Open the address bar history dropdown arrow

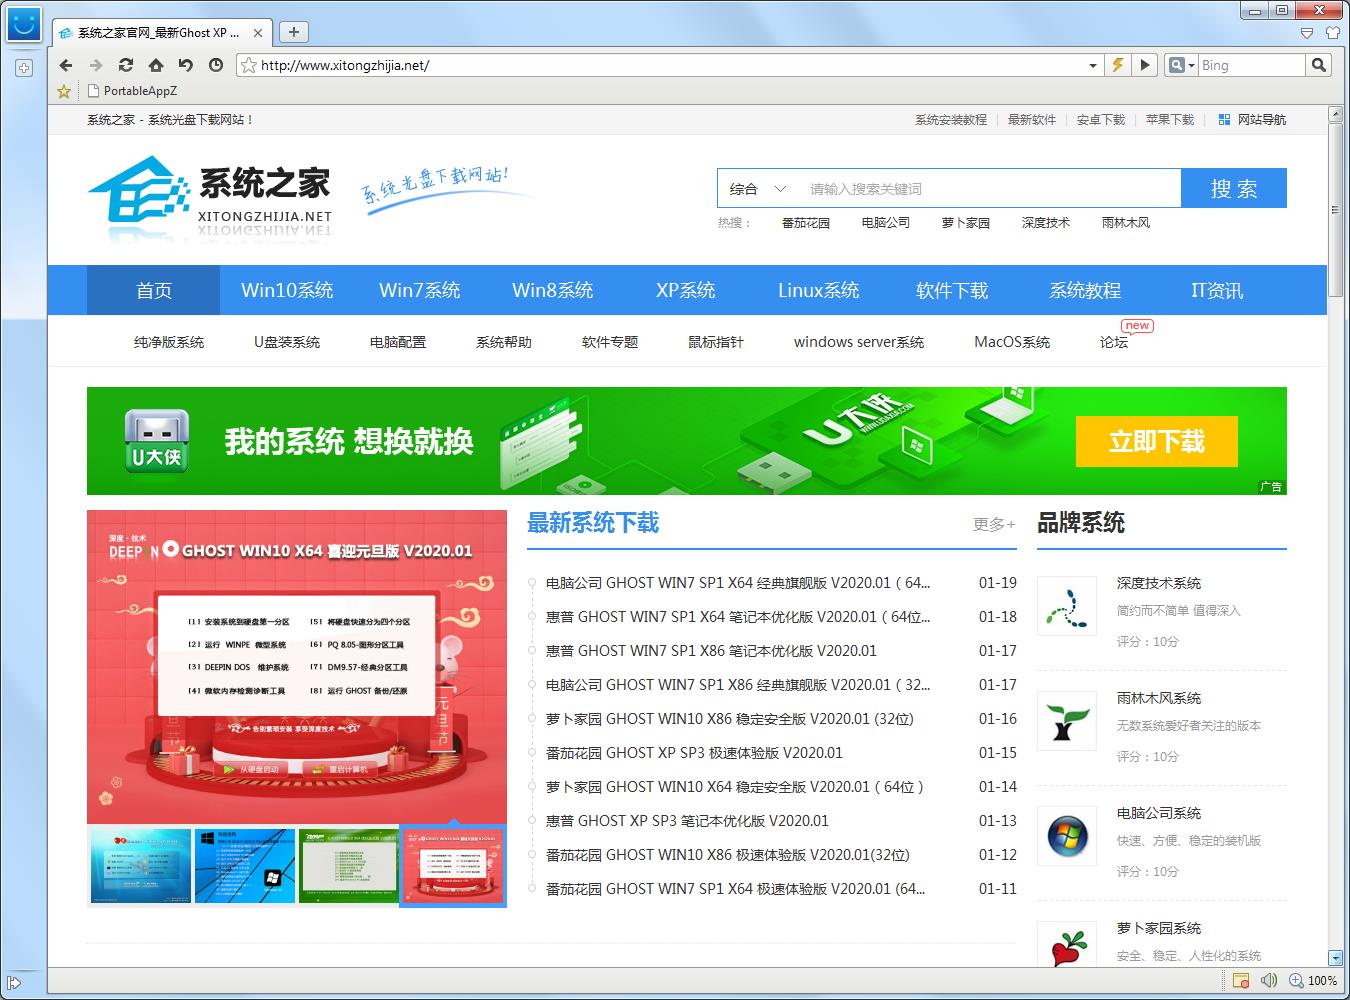pyautogui.click(x=1092, y=65)
